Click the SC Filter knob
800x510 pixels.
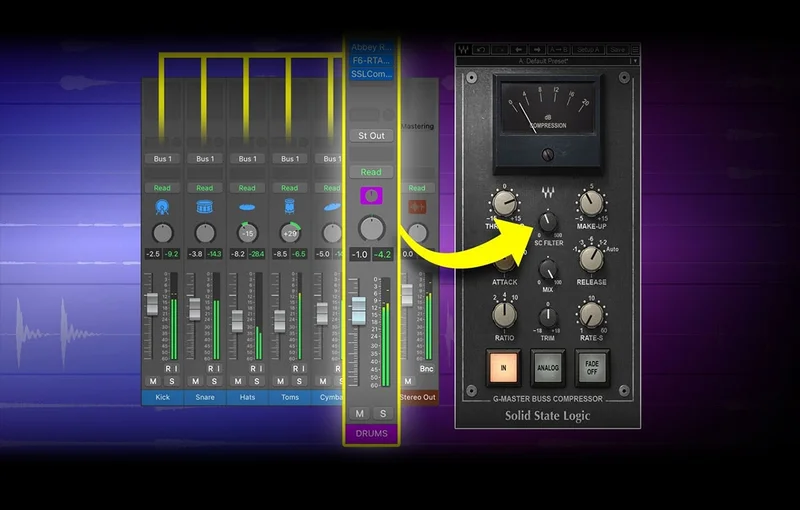pyautogui.click(x=548, y=222)
